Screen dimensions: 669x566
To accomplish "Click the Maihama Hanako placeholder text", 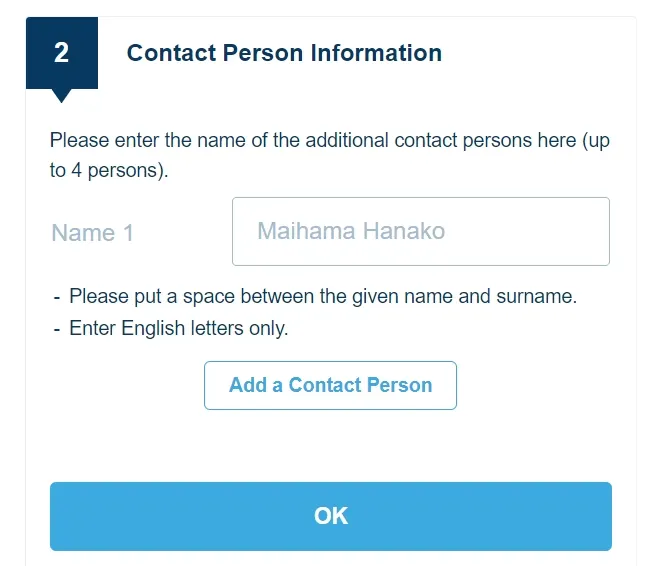I will (x=351, y=231).
